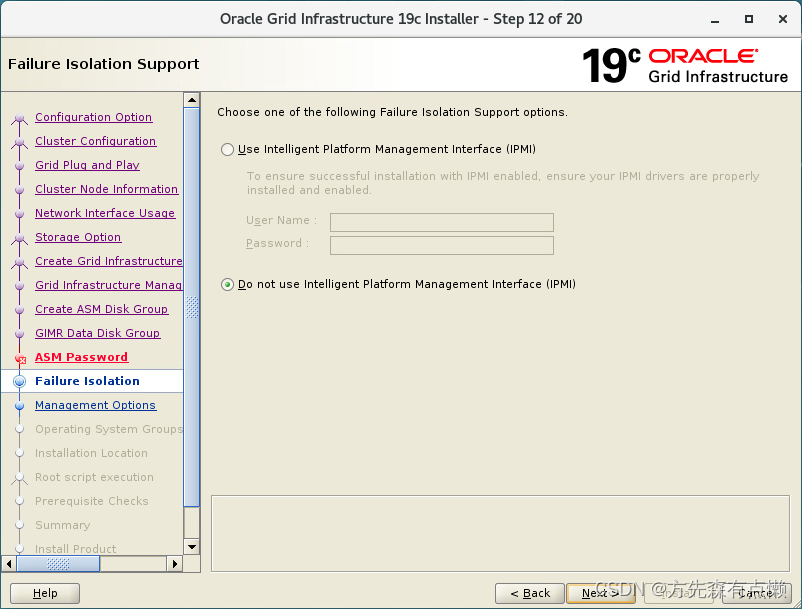Image resolution: width=802 pixels, height=609 pixels.
Task: Click the horizontal scrollbar thumb under step list
Action: coord(58,564)
